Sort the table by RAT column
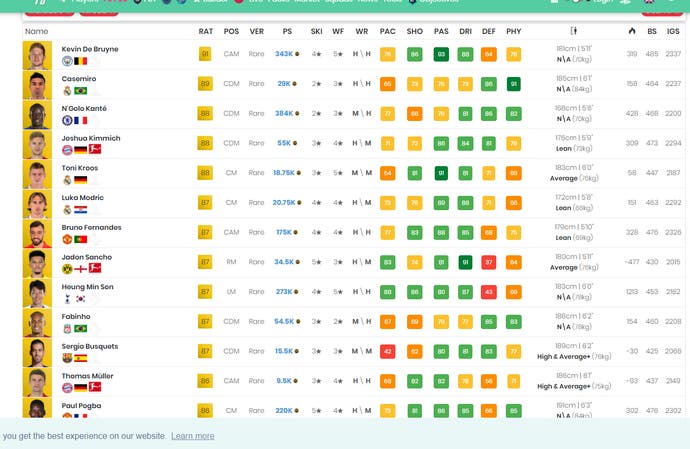Image resolution: width=690 pixels, height=449 pixels. (x=206, y=31)
